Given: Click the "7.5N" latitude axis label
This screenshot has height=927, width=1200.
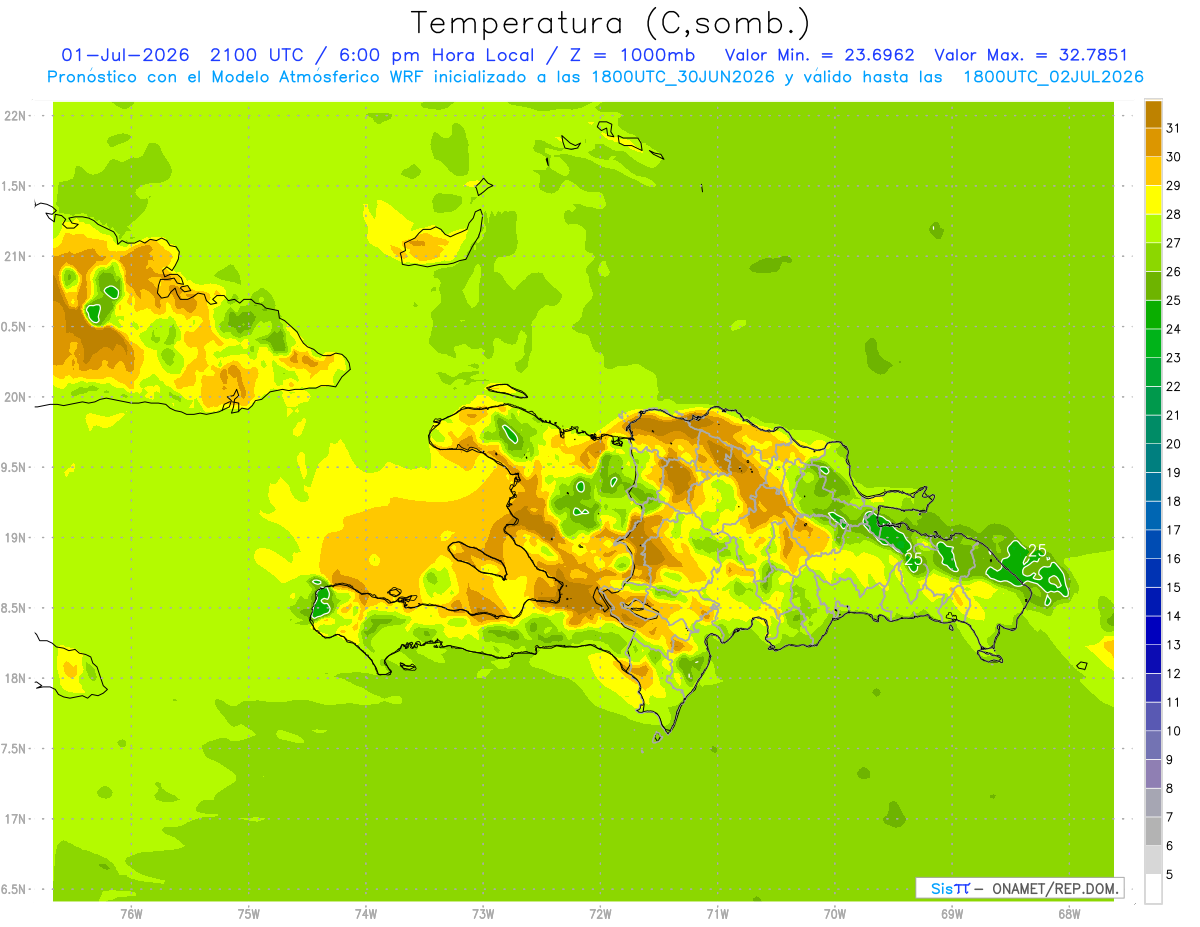Looking at the screenshot, I should coord(15,748).
